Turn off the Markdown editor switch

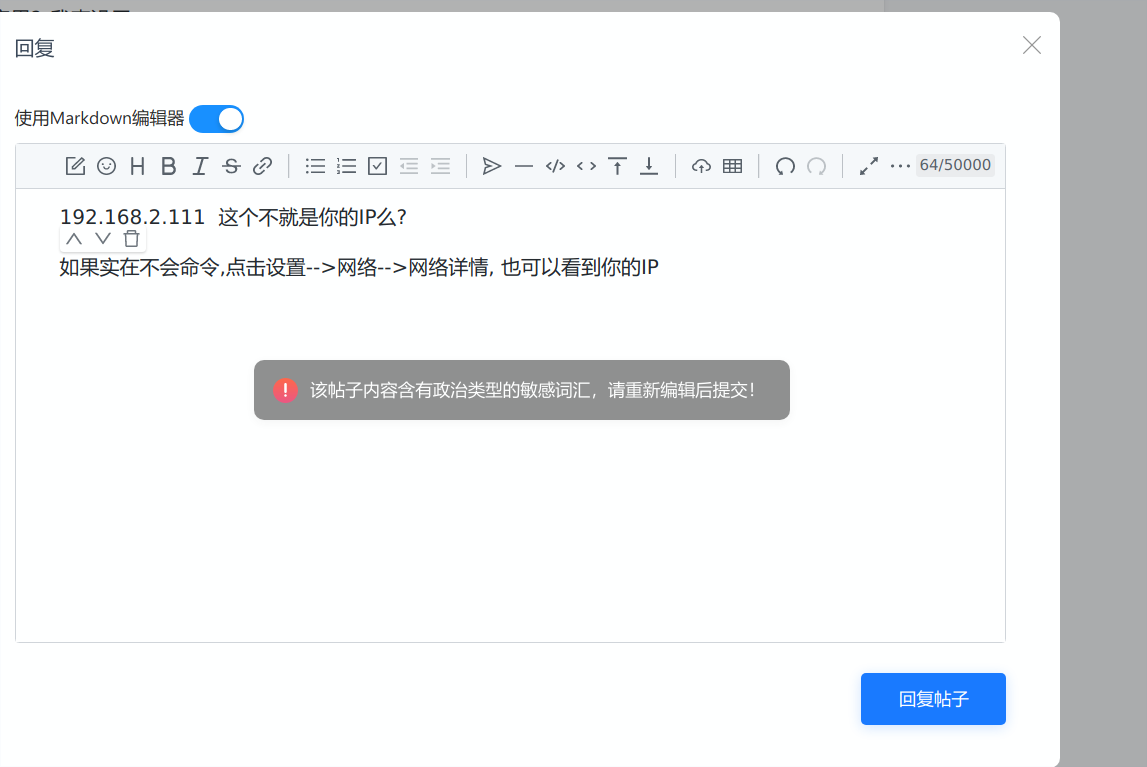click(217, 119)
